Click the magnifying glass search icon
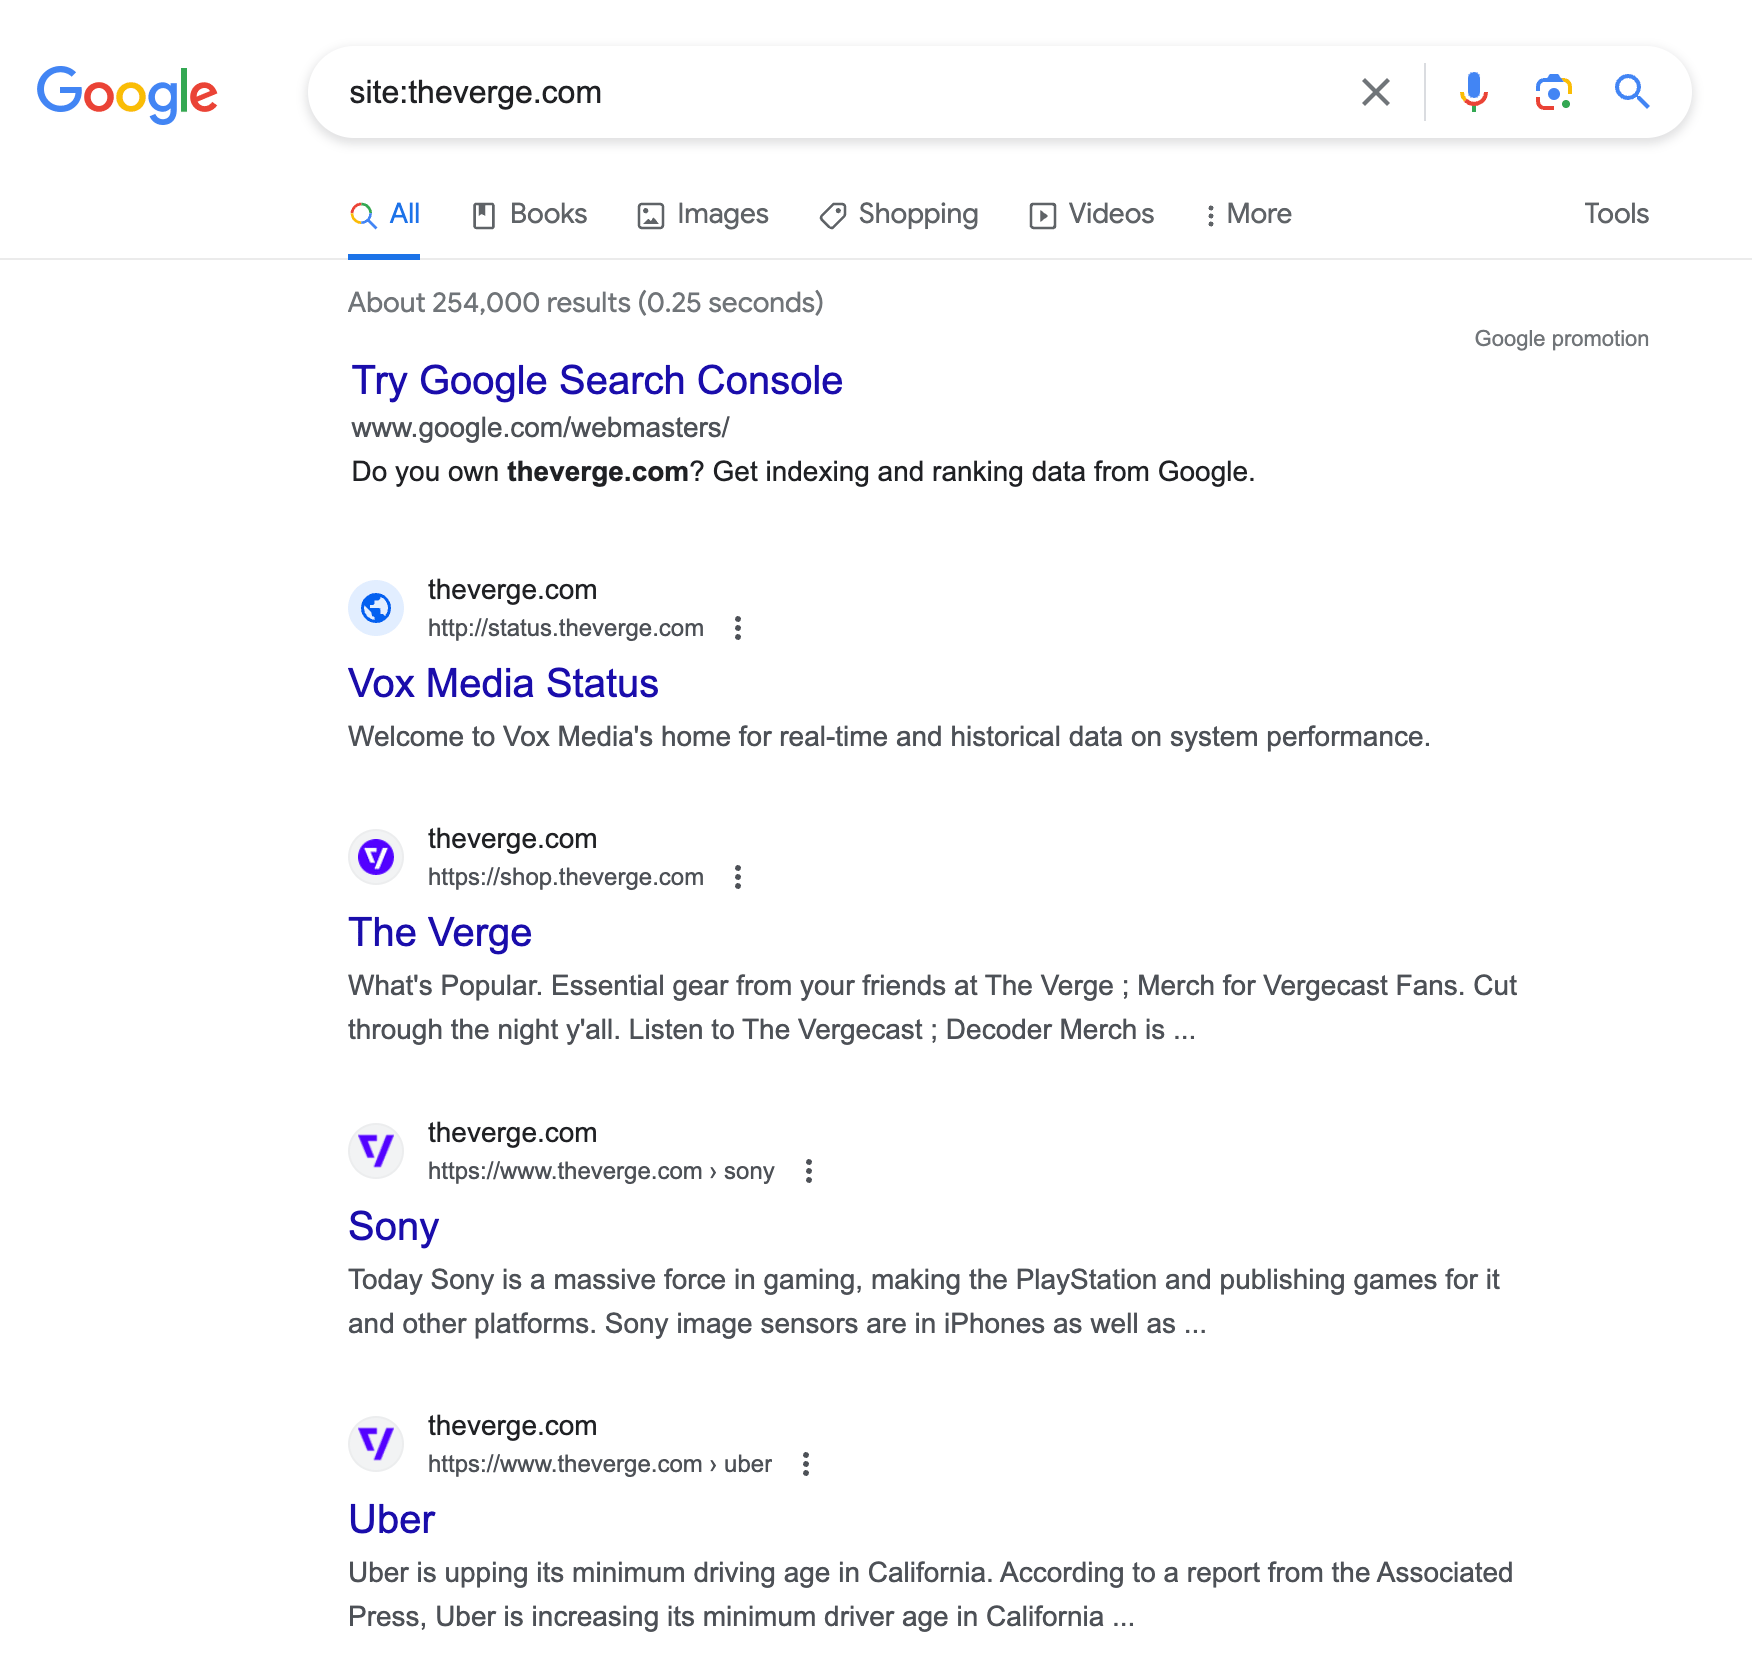The width and height of the screenshot is (1752, 1676). (x=1632, y=92)
